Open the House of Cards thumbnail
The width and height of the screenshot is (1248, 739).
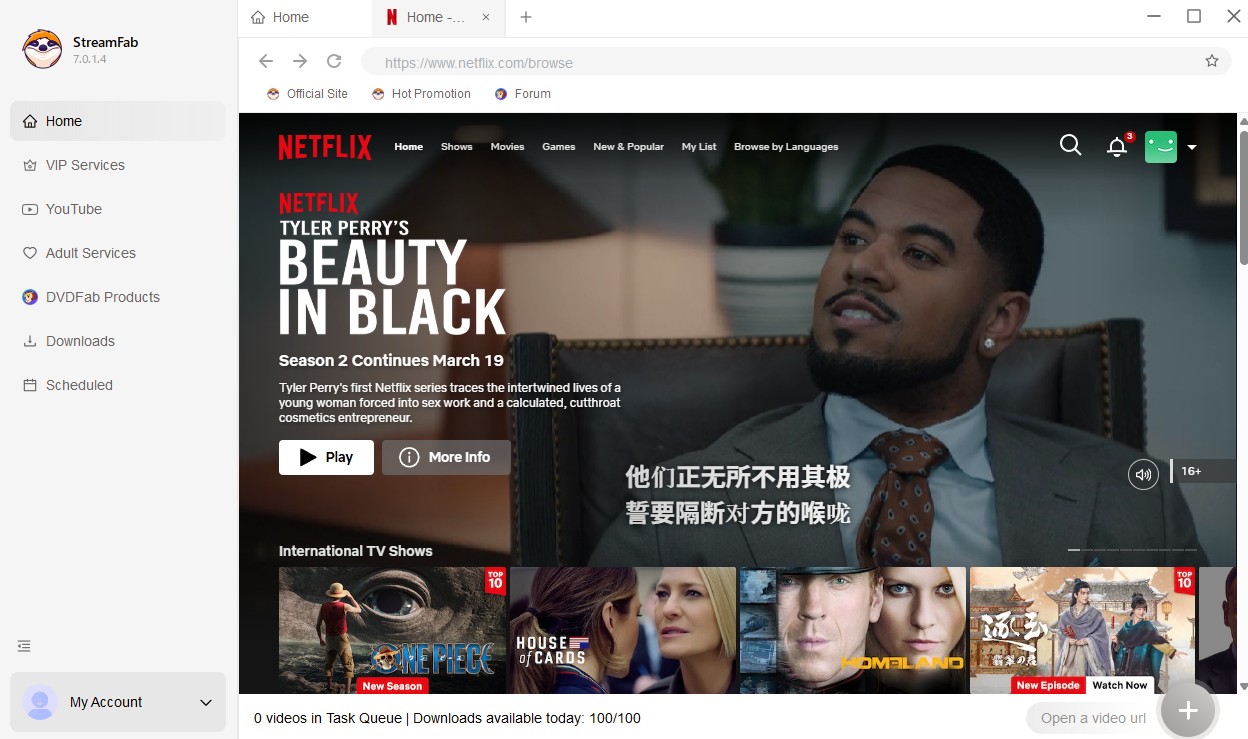pyautogui.click(x=622, y=630)
